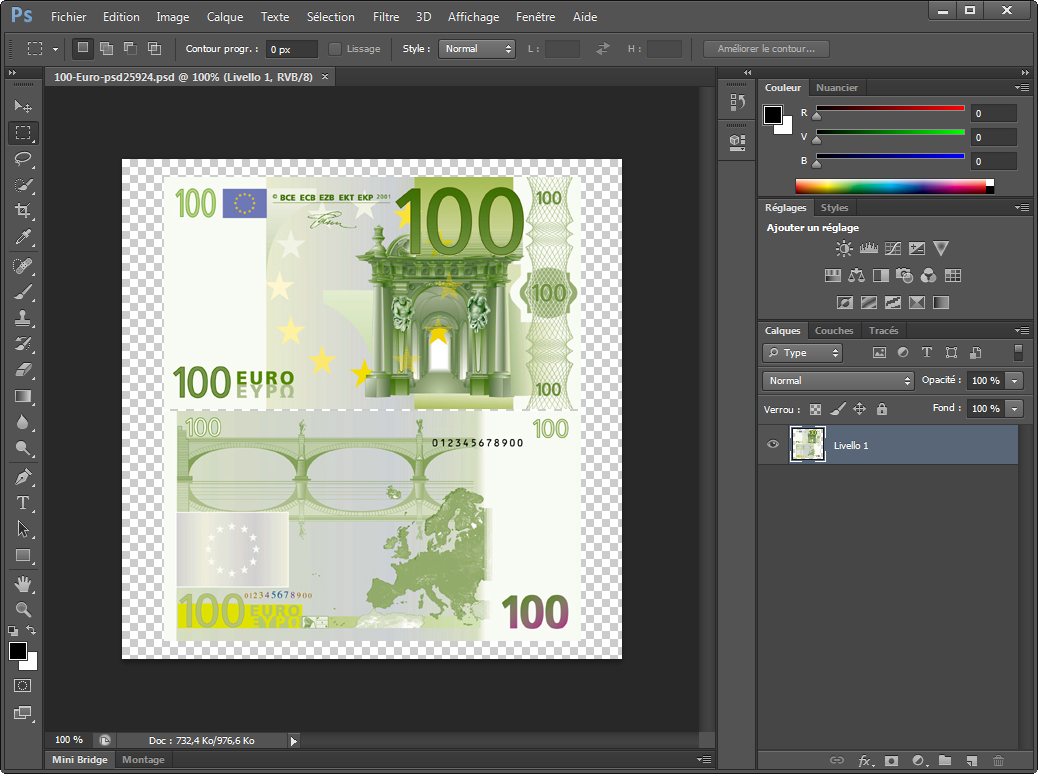
Task: Select the Move tool
Action: click(x=23, y=107)
